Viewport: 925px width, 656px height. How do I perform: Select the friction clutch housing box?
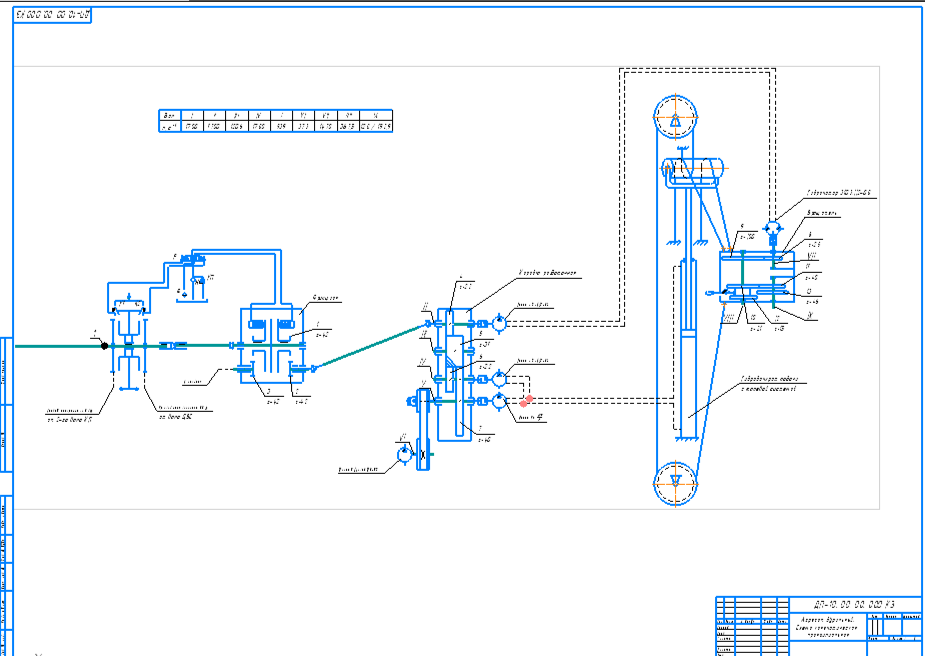click(268, 344)
